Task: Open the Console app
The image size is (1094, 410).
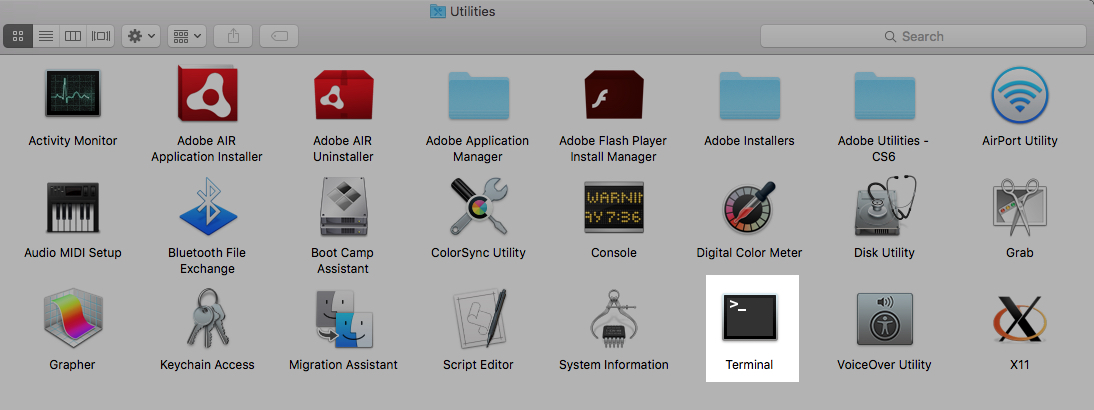Action: click(613, 208)
